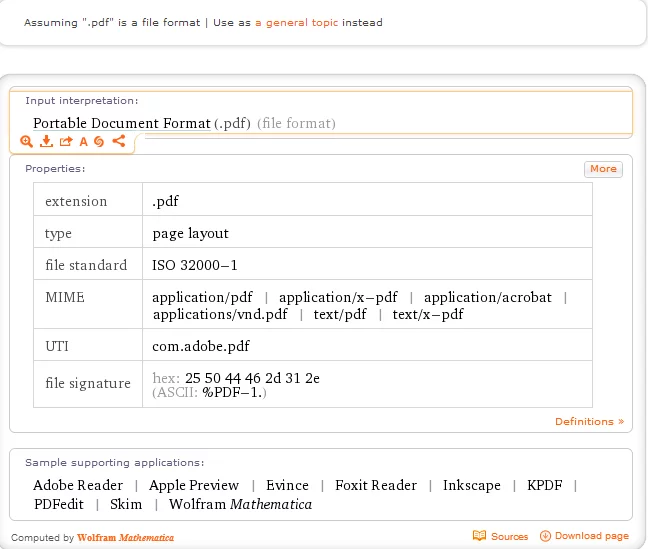Image resolution: width=648 pixels, height=549 pixels.
Task: Click the com.adobe.pdf UTI value
Action: pos(201,346)
